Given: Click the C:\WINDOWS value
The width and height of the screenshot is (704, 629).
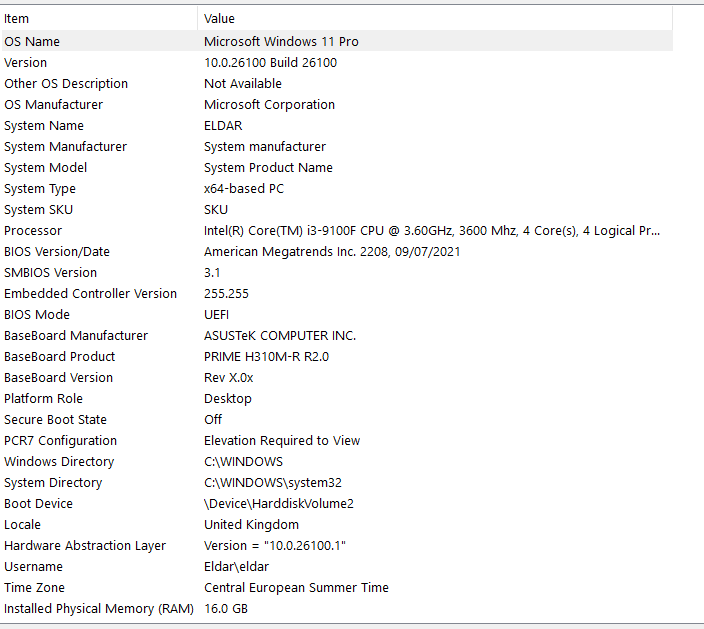Looking at the screenshot, I should (243, 462).
